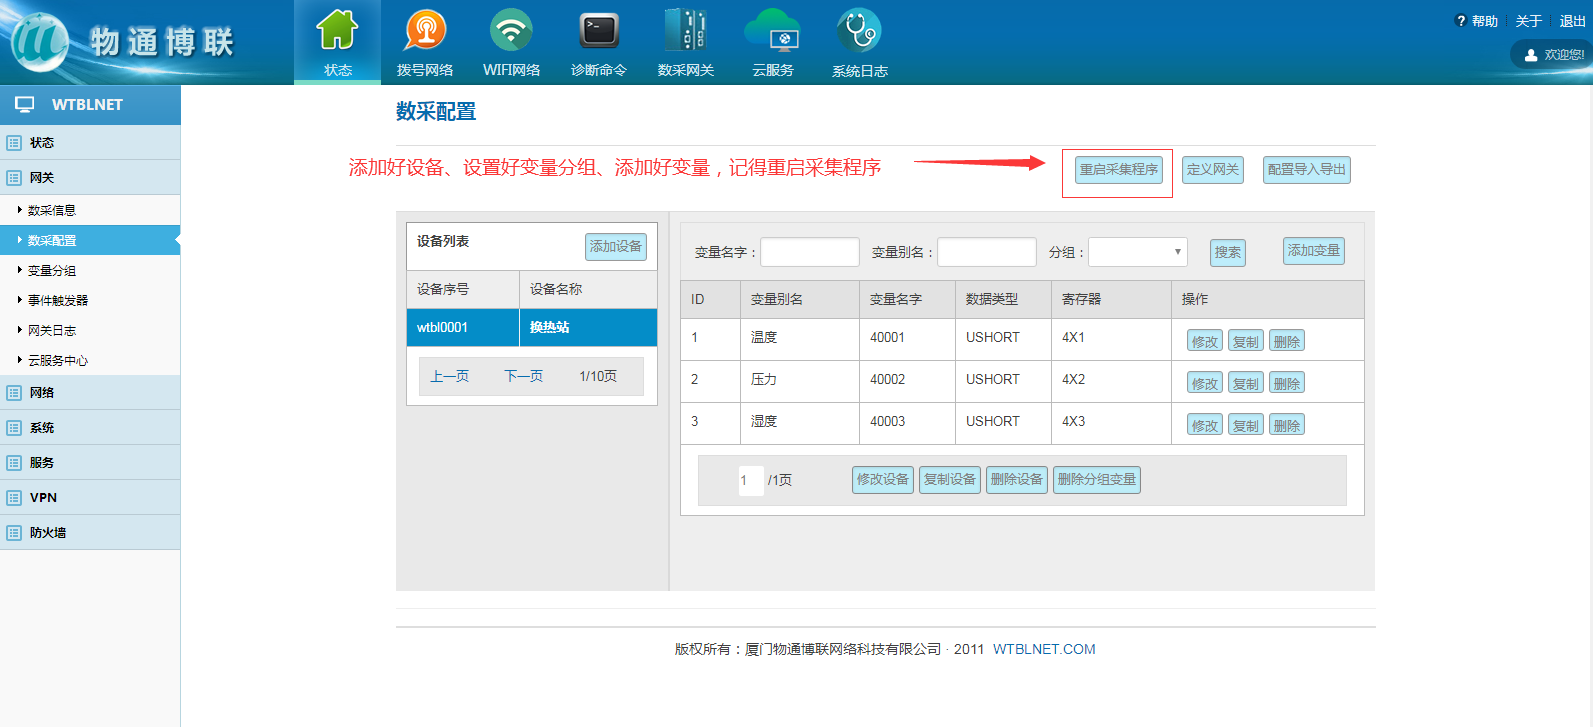This screenshot has width=1593, height=727.
Task: Expand the 服务 sidebar section
Action: point(90,462)
